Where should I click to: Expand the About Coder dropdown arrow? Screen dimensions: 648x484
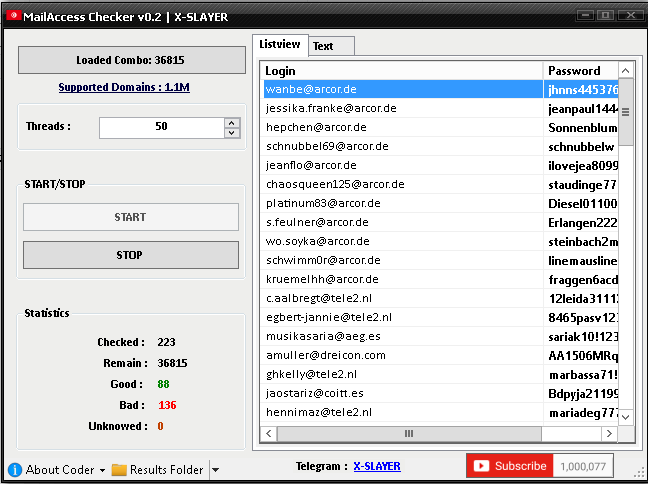click(102, 470)
